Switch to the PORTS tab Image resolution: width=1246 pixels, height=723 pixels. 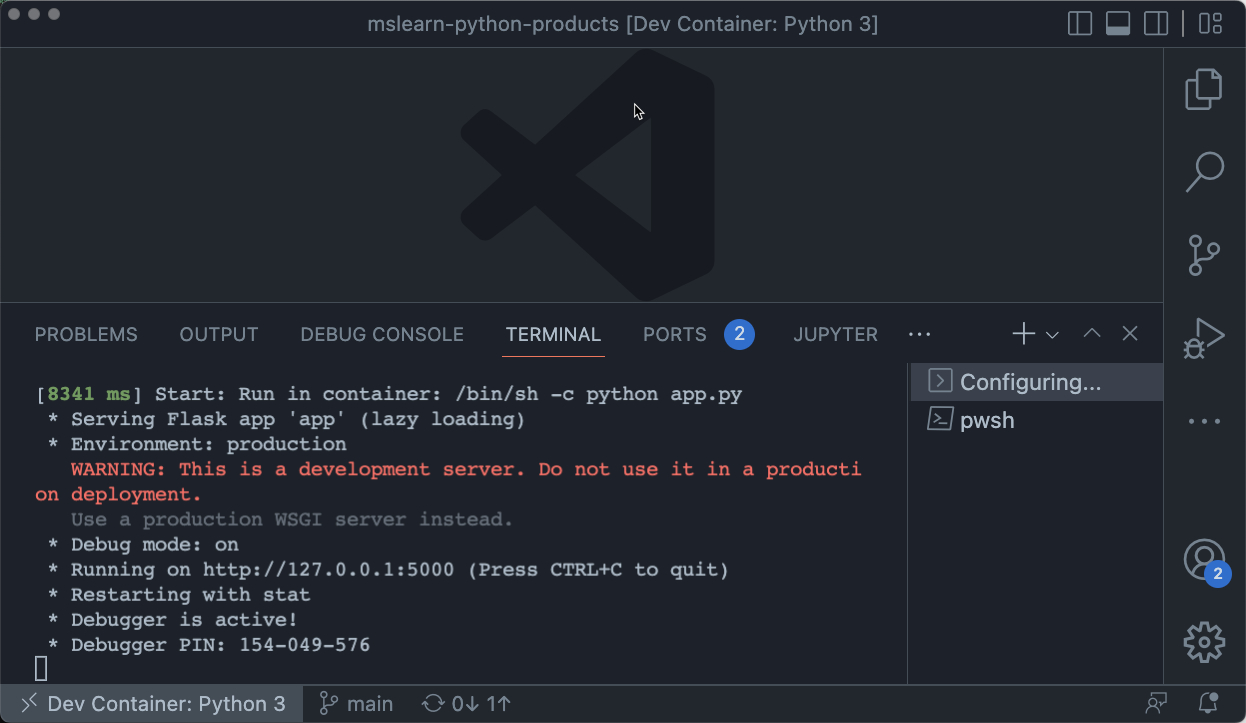click(674, 334)
